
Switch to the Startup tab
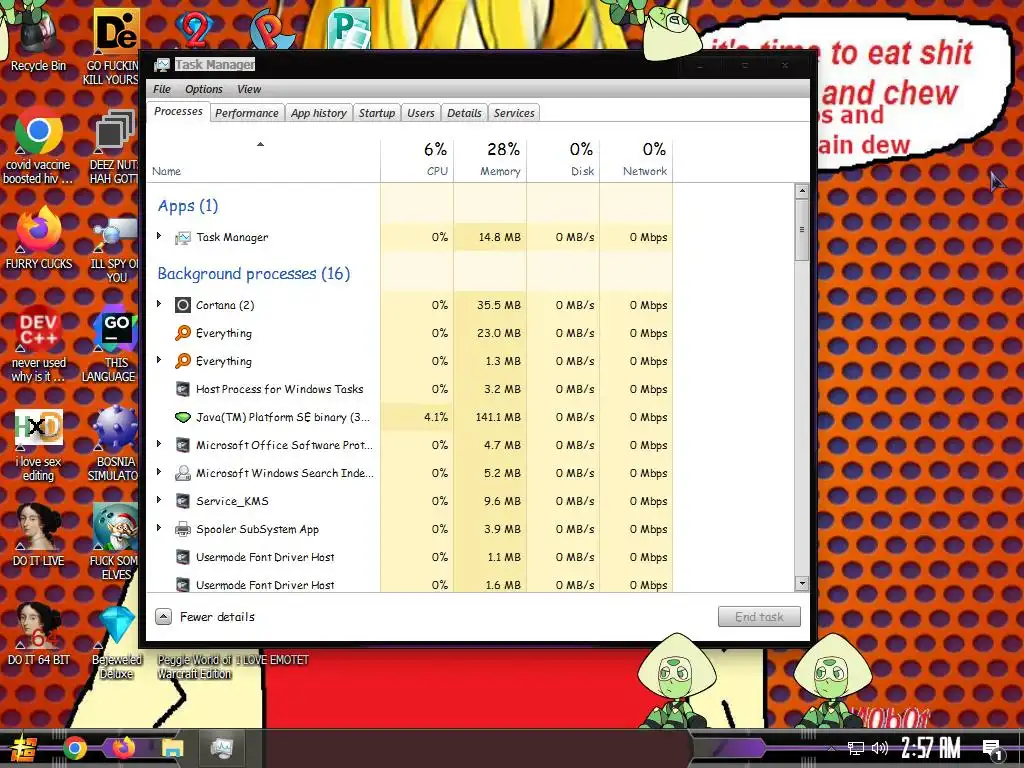tap(377, 113)
